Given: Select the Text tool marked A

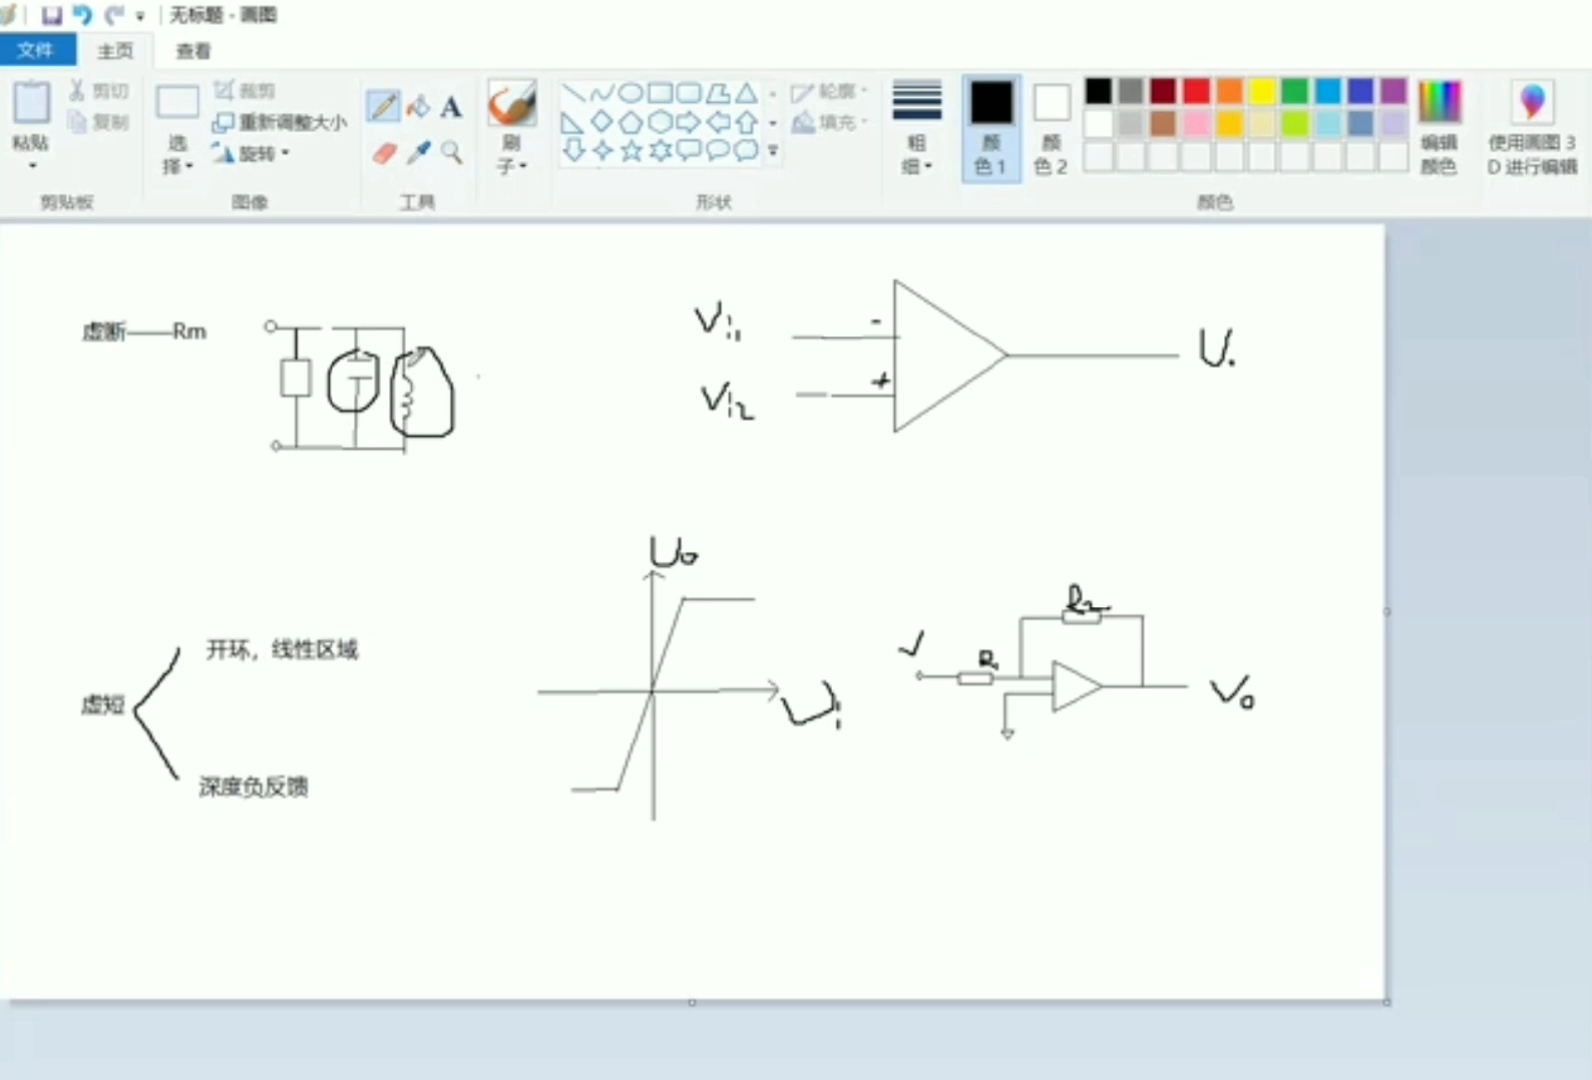Looking at the screenshot, I should click(x=451, y=106).
